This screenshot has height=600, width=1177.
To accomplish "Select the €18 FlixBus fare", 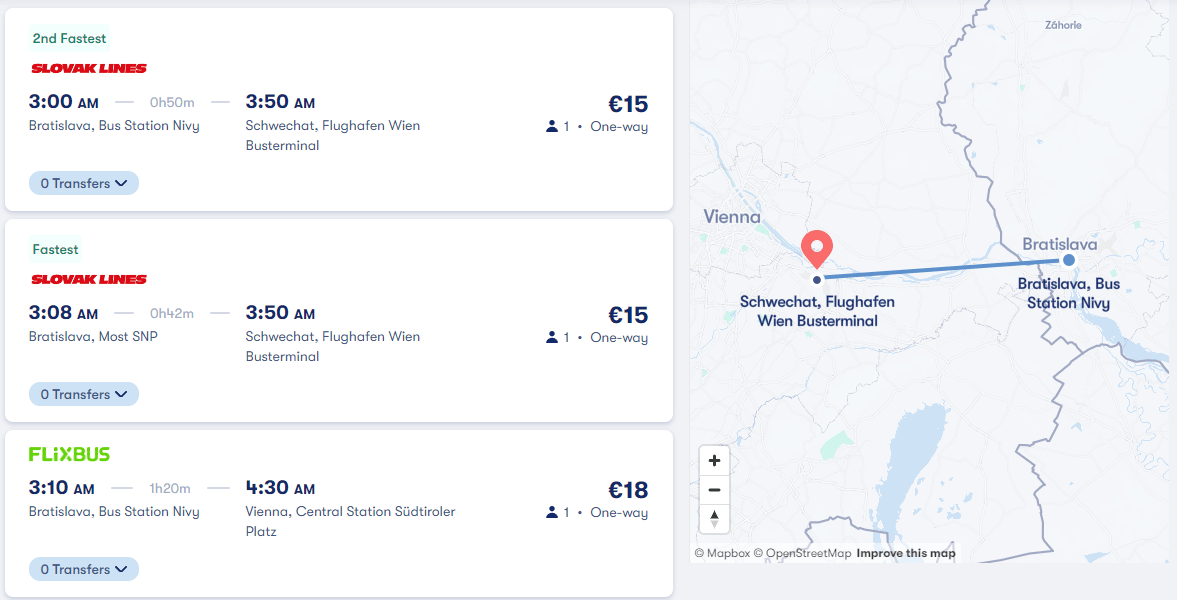I will 628,490.
